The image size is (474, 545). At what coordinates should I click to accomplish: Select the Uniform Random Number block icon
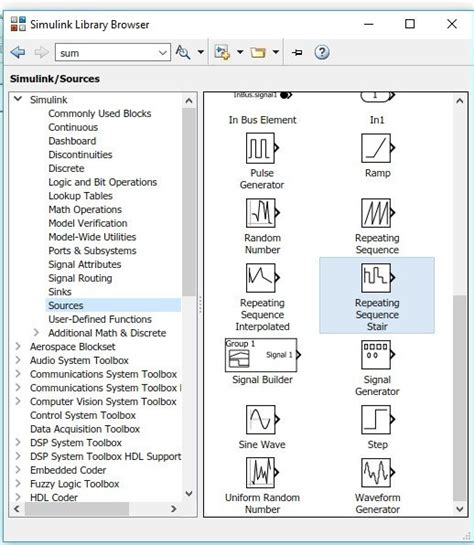(x=262, y=473)
